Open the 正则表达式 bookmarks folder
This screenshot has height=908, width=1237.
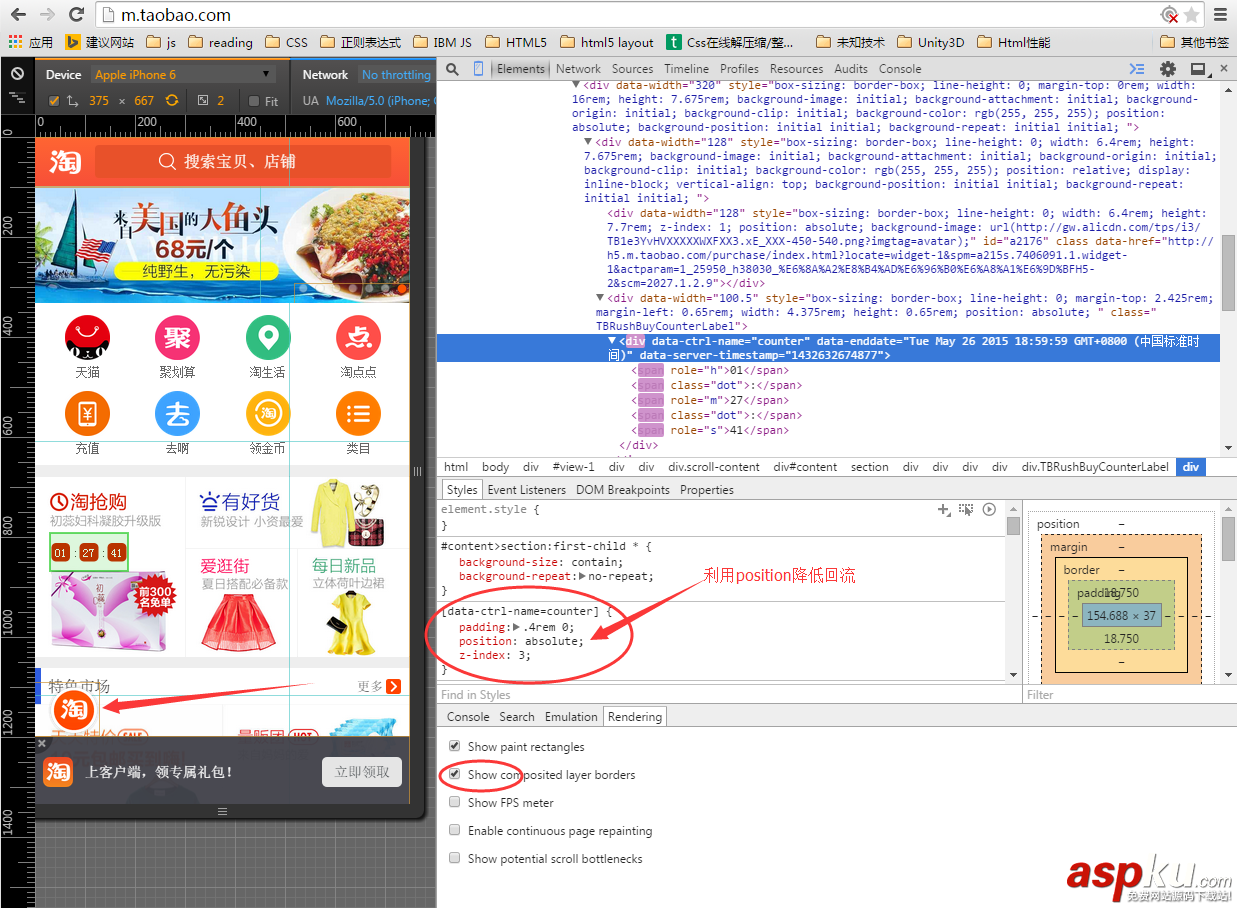(361, 42)
